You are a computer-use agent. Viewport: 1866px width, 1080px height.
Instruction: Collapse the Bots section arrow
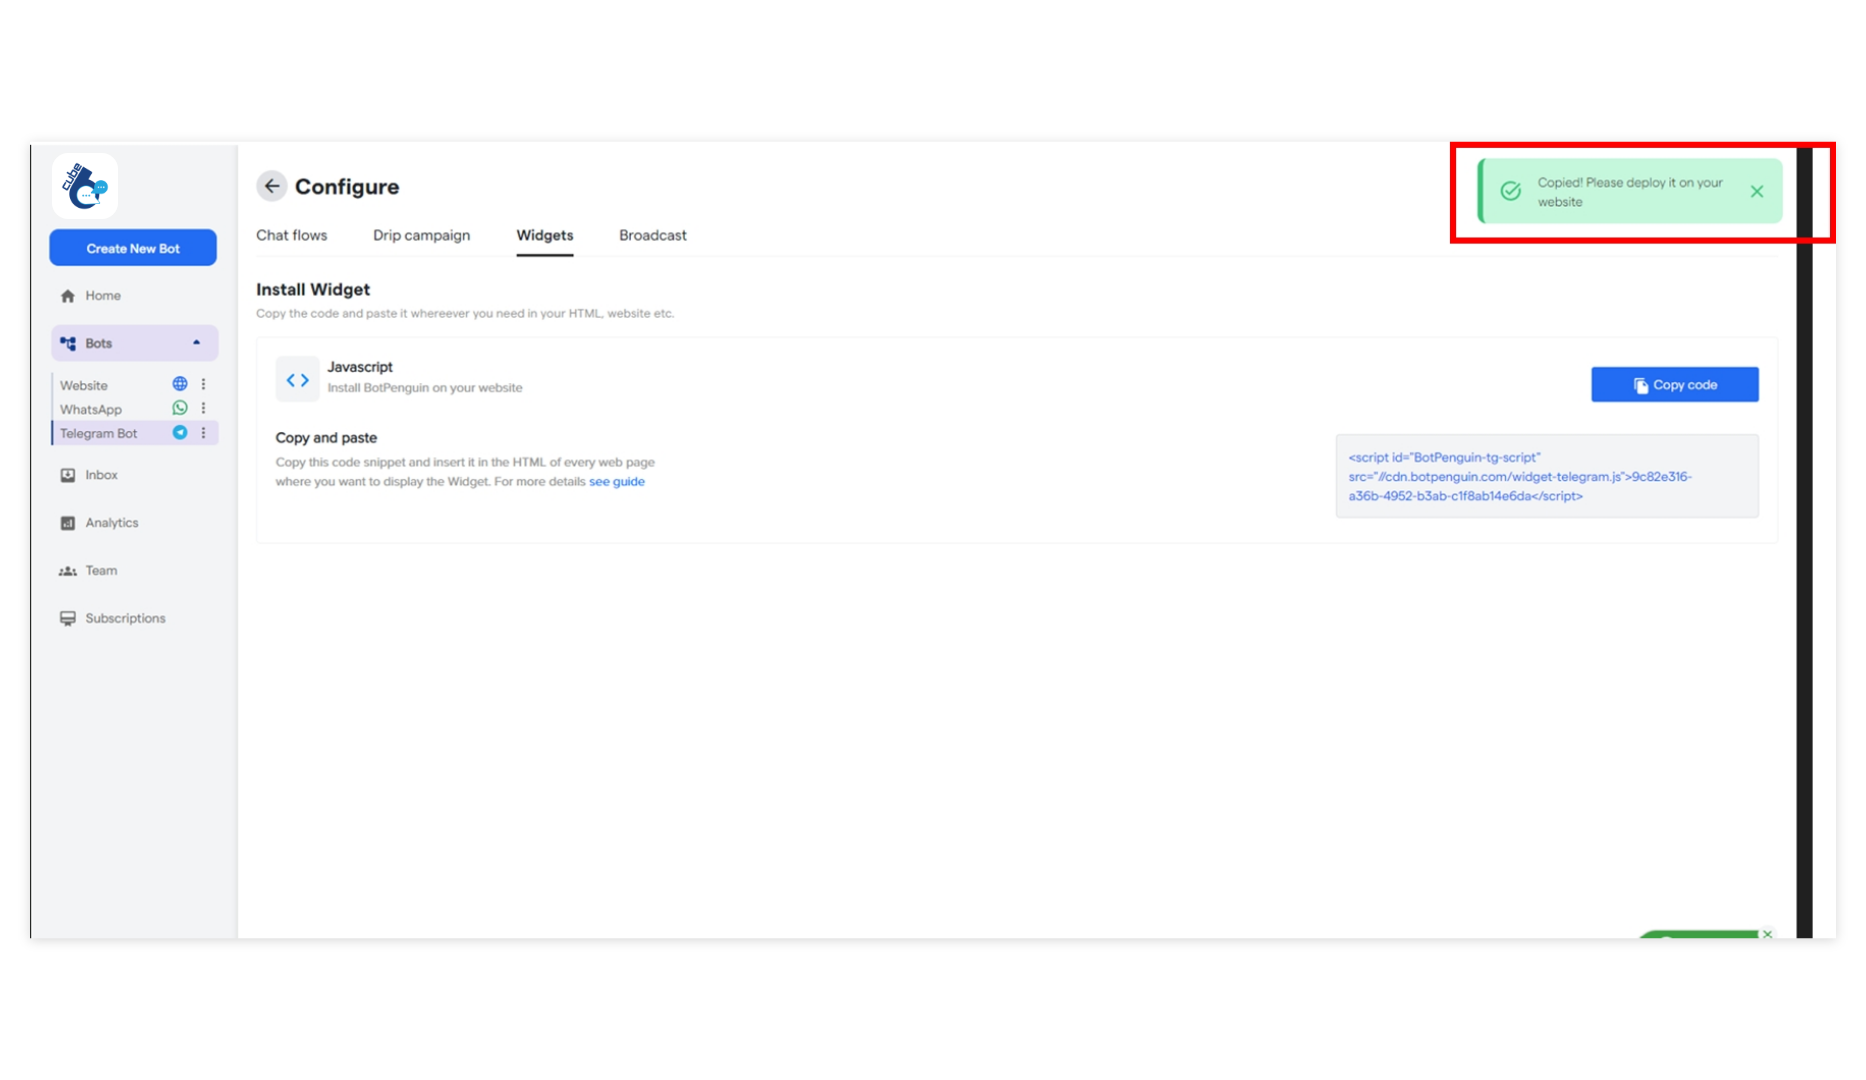[196, 343]
